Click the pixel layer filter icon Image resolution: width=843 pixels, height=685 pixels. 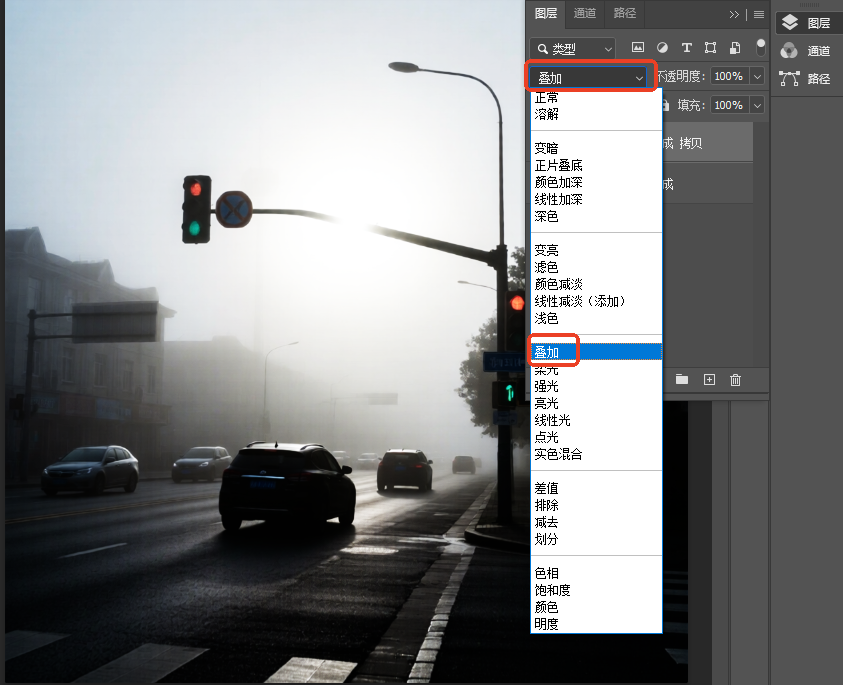pos(638,47)
